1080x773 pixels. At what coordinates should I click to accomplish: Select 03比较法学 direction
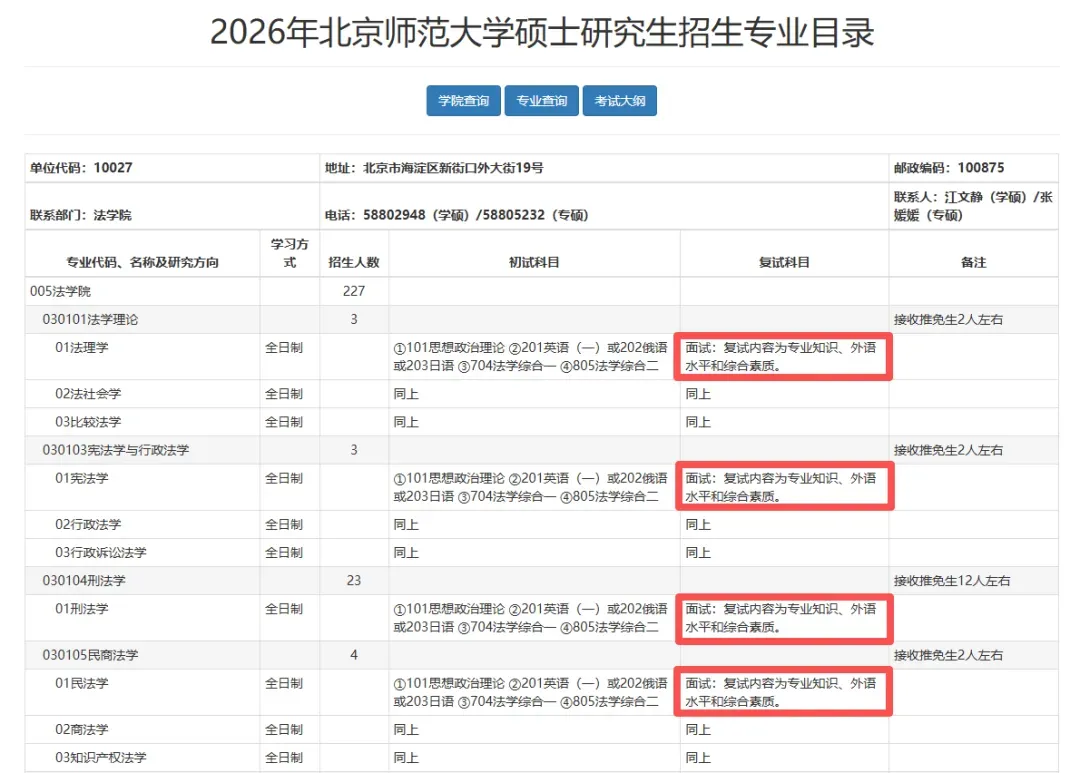[x=88, y=422]
